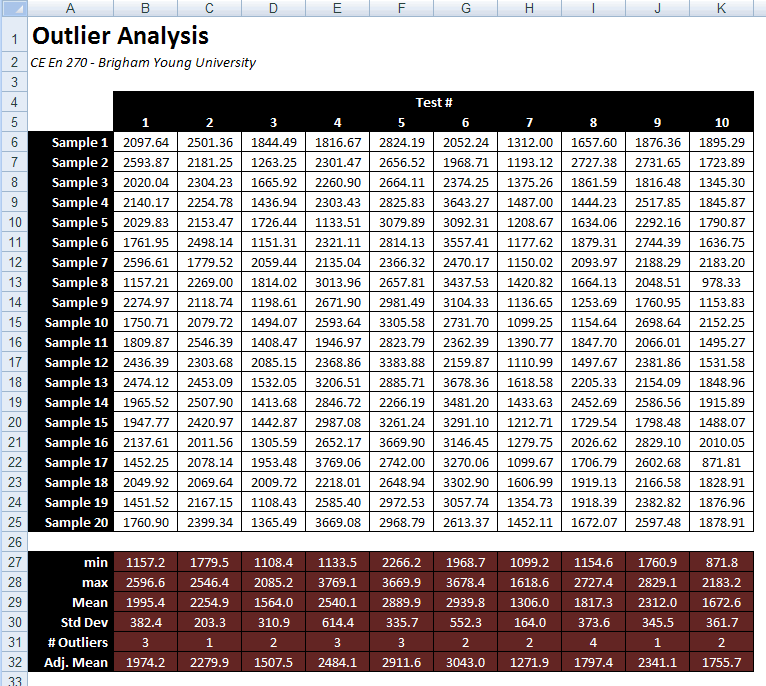Select column F header
766x686 pixels.
tap(402, 8)
